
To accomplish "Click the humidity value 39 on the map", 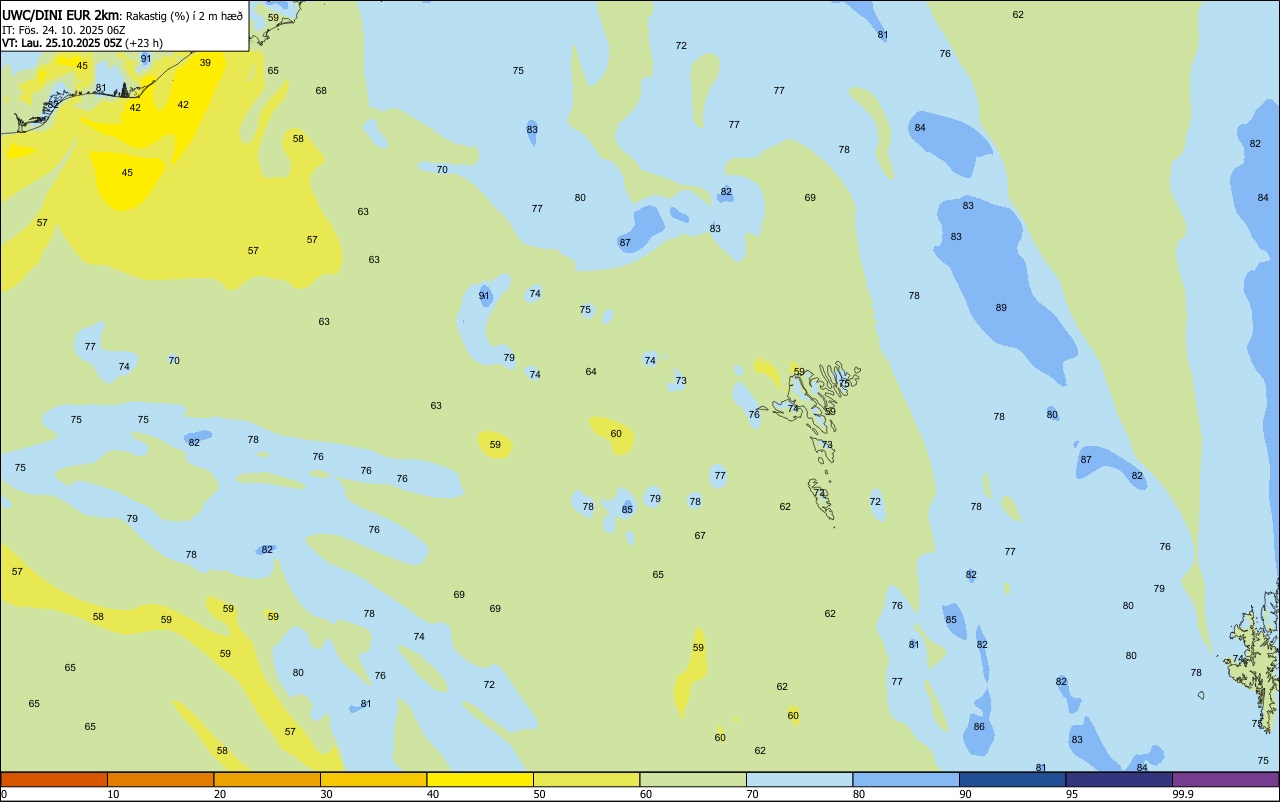I will (205, 62).
